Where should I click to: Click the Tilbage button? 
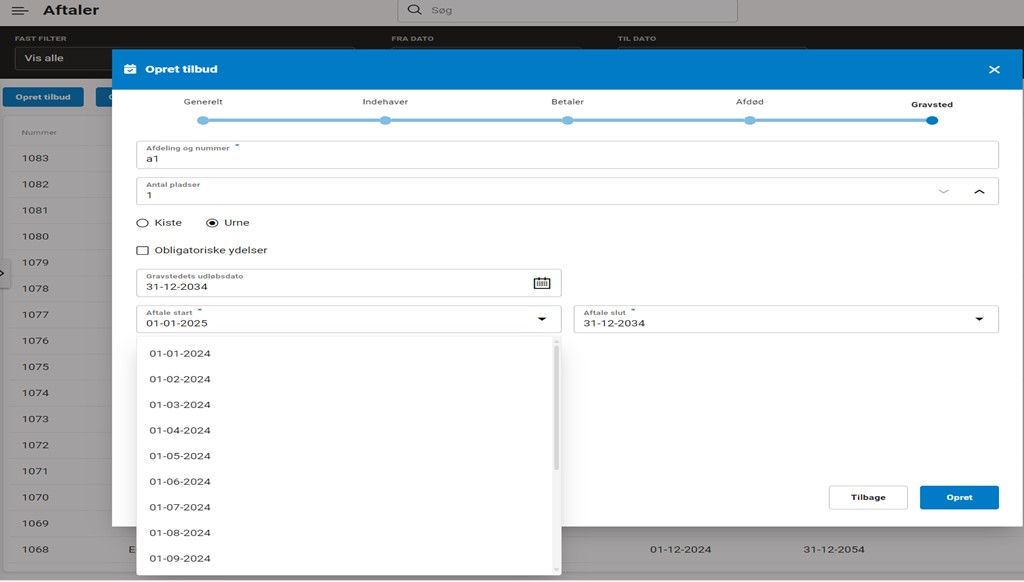point(868,498)
